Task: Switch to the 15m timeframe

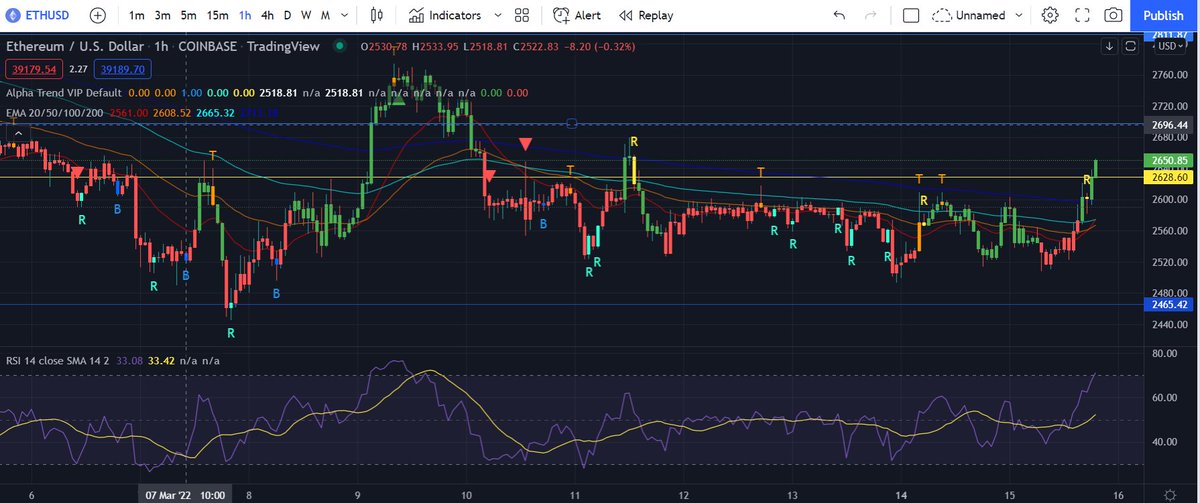Action: [217, 15]
